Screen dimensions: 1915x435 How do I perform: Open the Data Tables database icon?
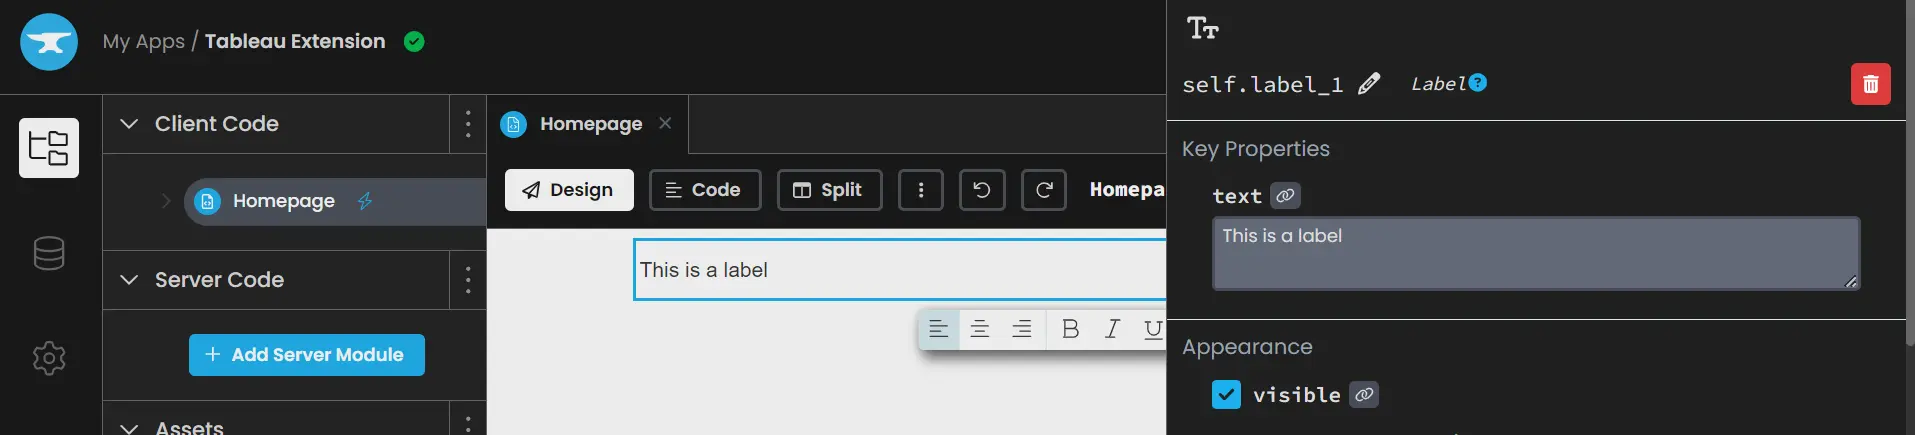click(49, 253)
